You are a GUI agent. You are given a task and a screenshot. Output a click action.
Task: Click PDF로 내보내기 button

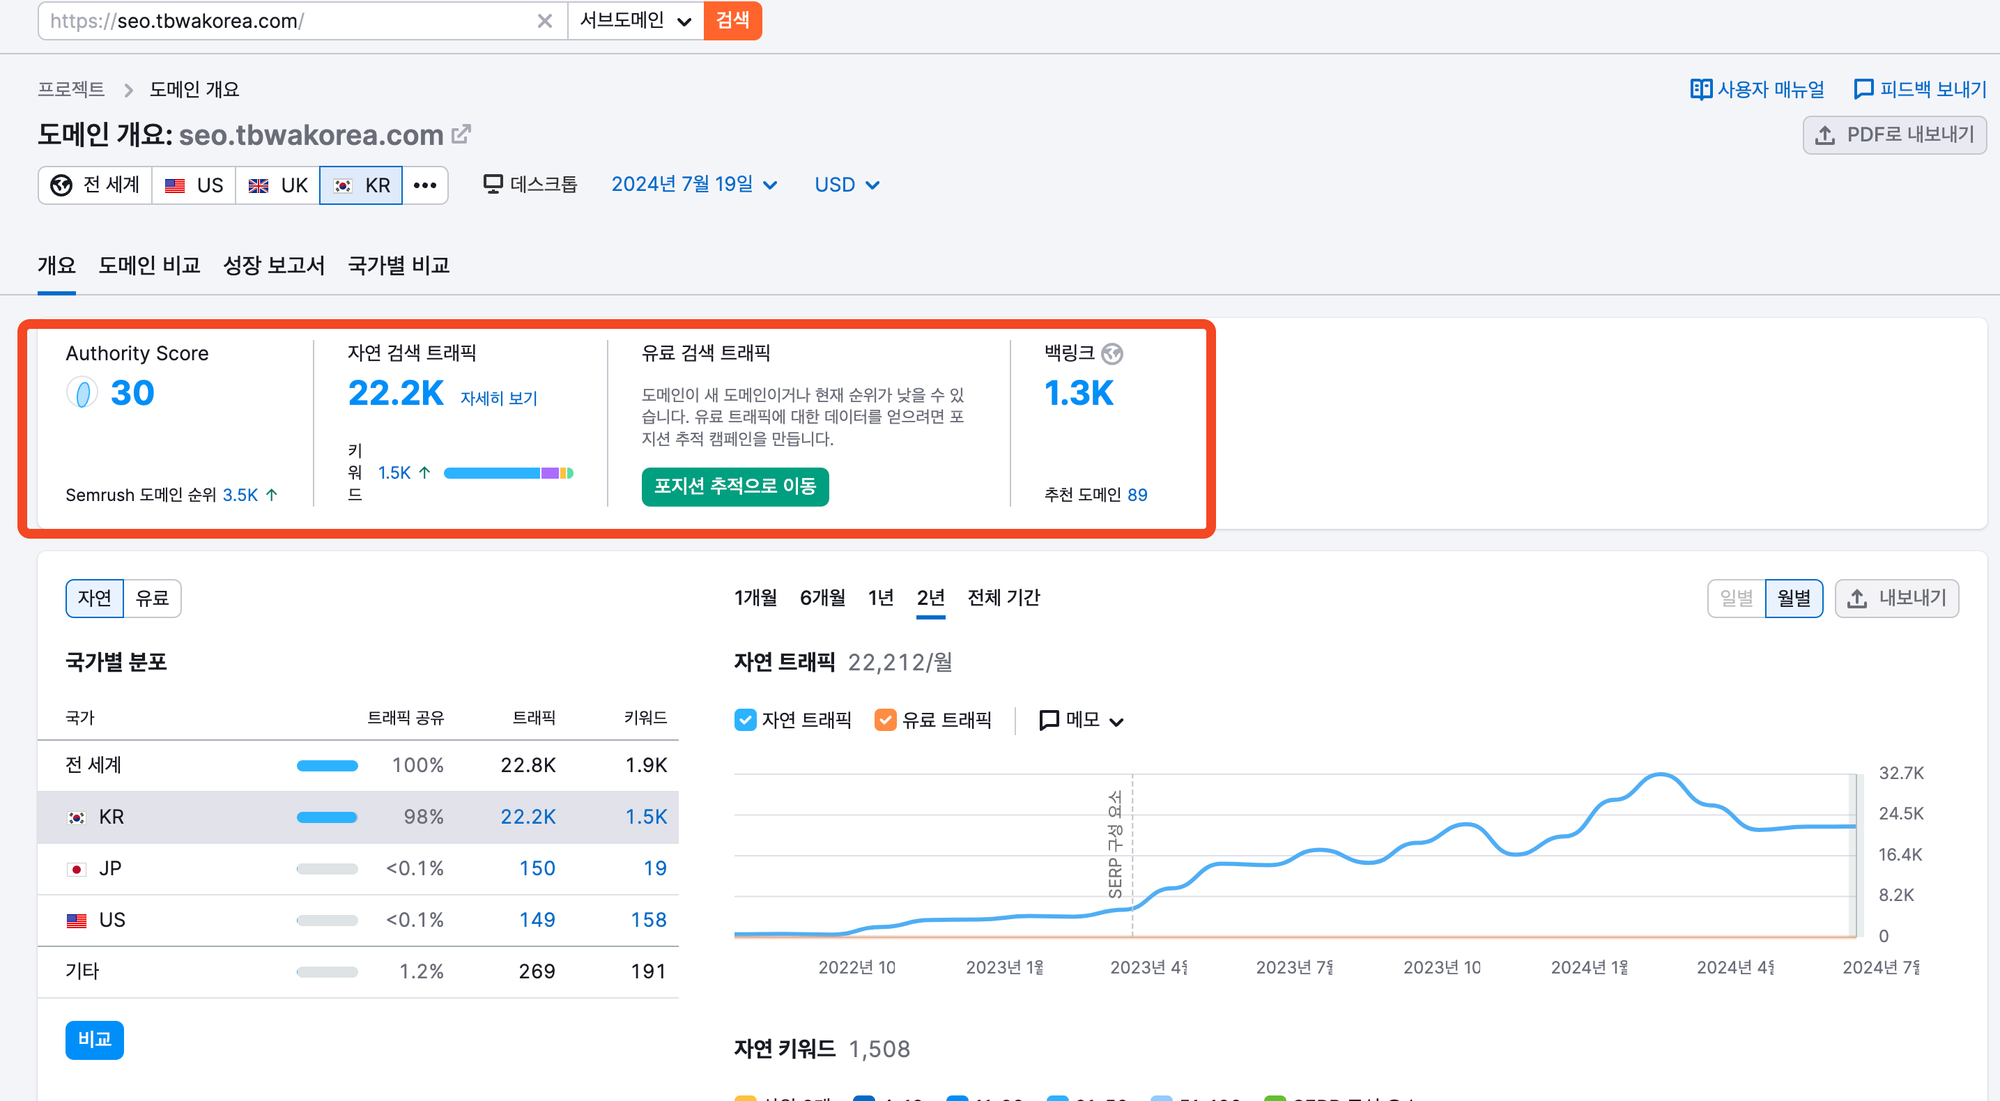point(1894,135)
